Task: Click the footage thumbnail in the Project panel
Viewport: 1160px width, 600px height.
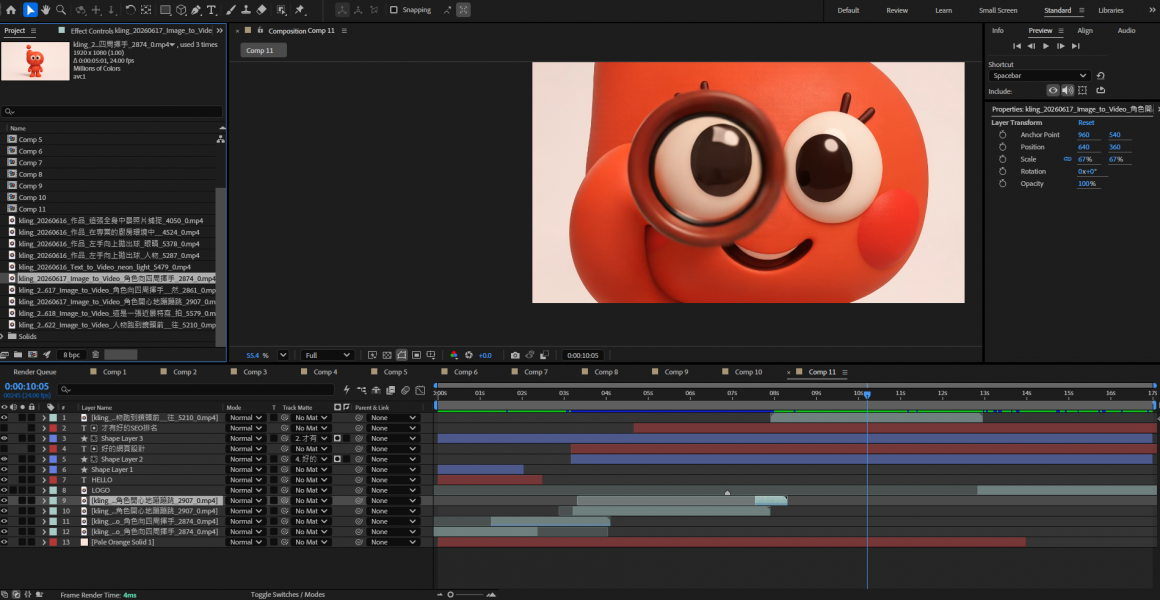Action: coord(36,61)
